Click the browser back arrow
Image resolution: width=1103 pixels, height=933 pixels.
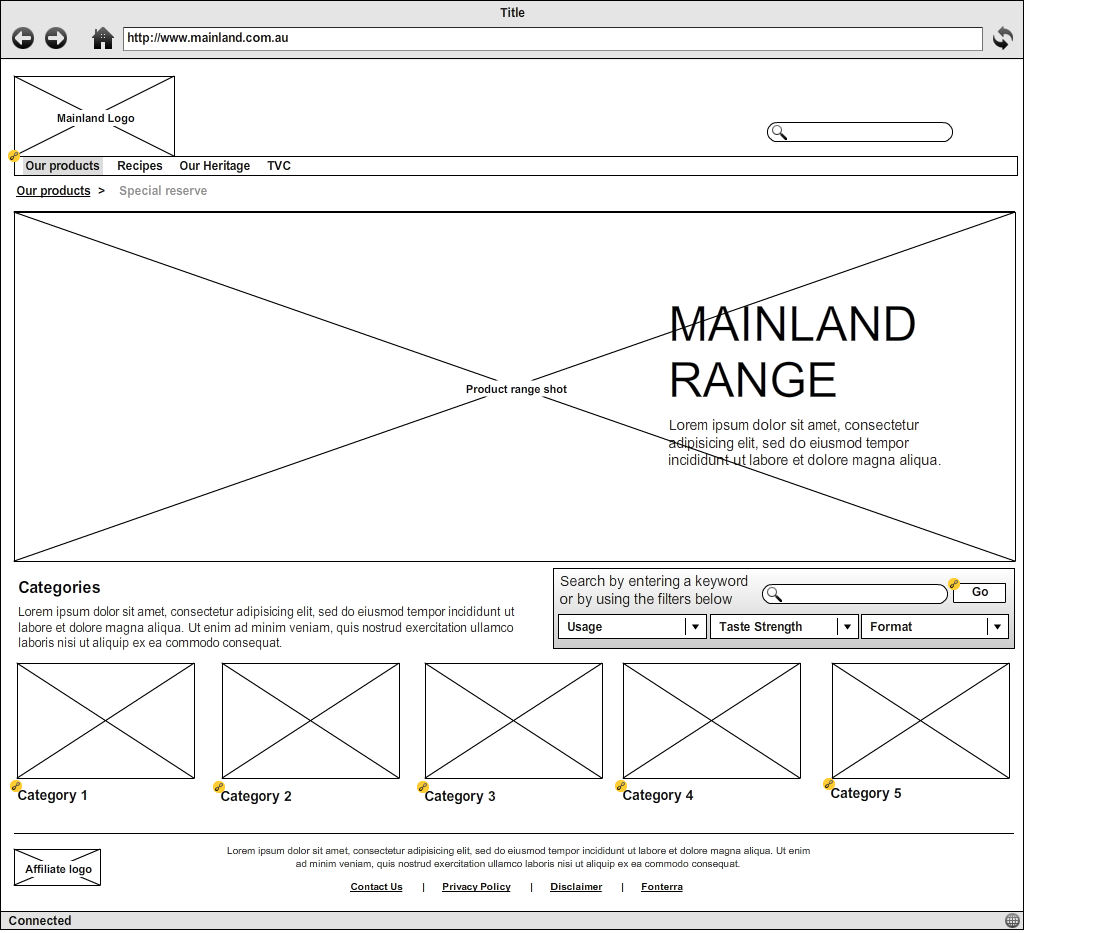[23, 38]
